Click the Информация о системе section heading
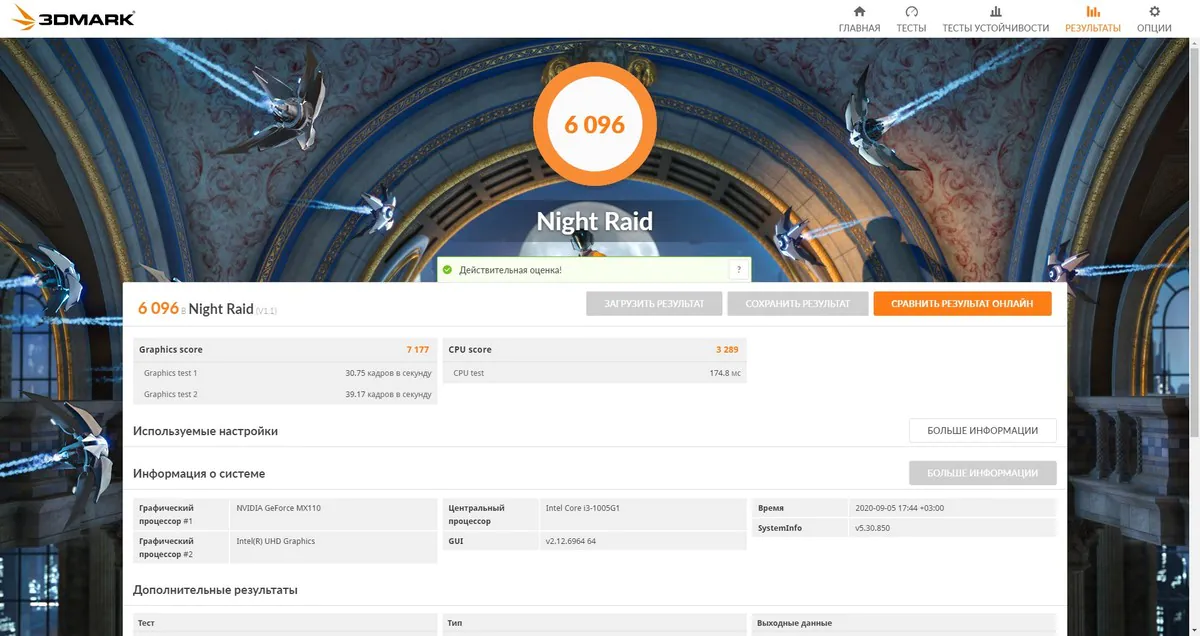1200x636 pixels. 199,473
